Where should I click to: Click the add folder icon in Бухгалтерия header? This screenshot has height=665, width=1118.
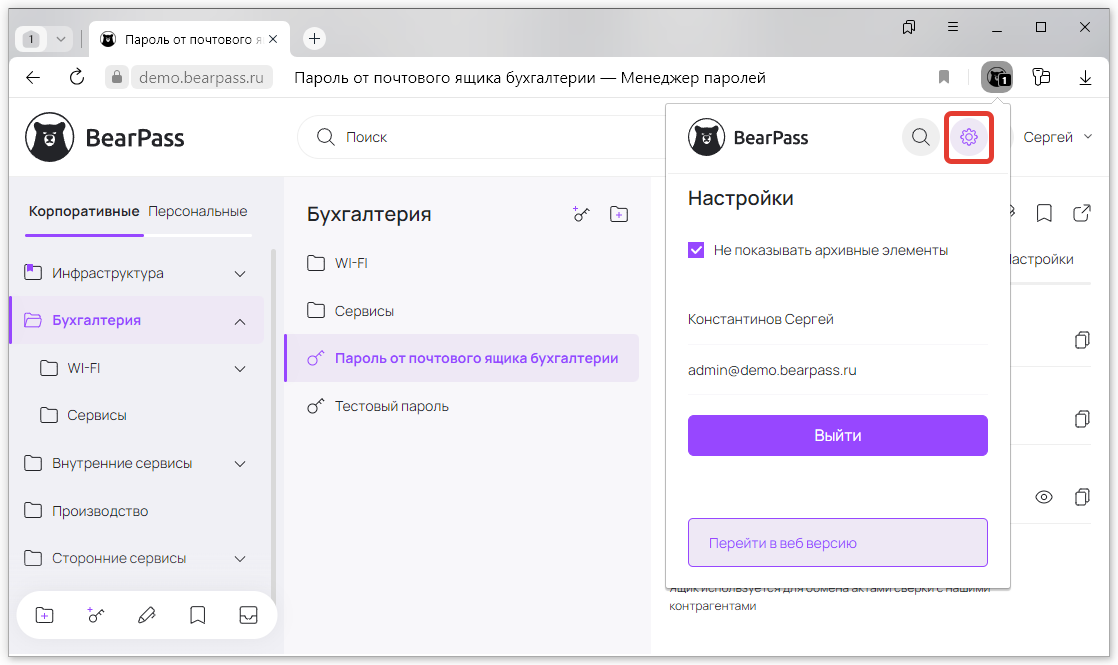click(619, 214)
